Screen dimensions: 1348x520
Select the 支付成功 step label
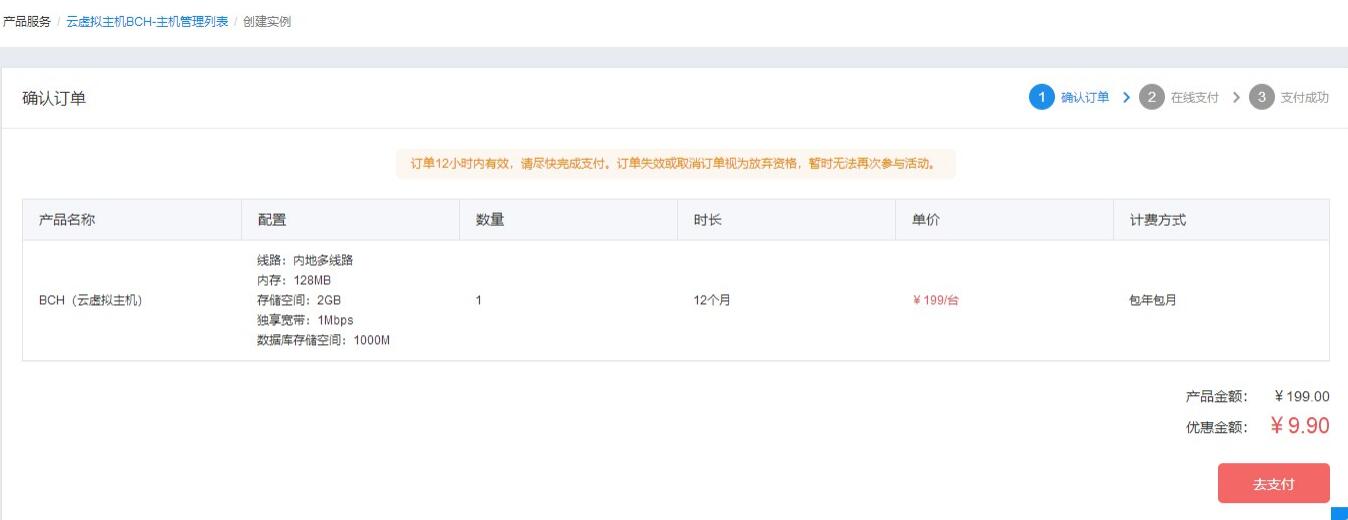click(1305, 97)
